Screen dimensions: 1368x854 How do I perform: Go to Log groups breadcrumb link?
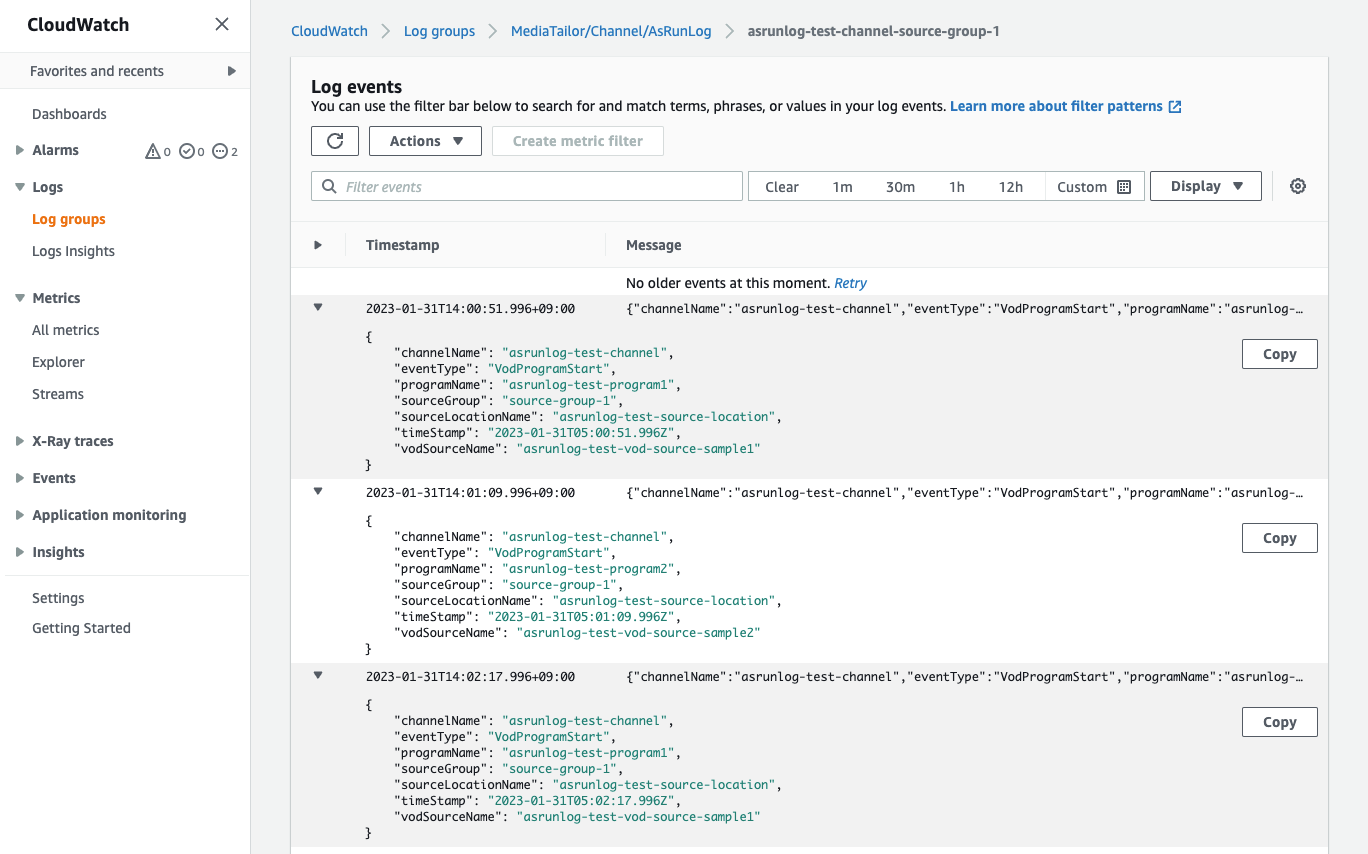[x=439, y=31]
